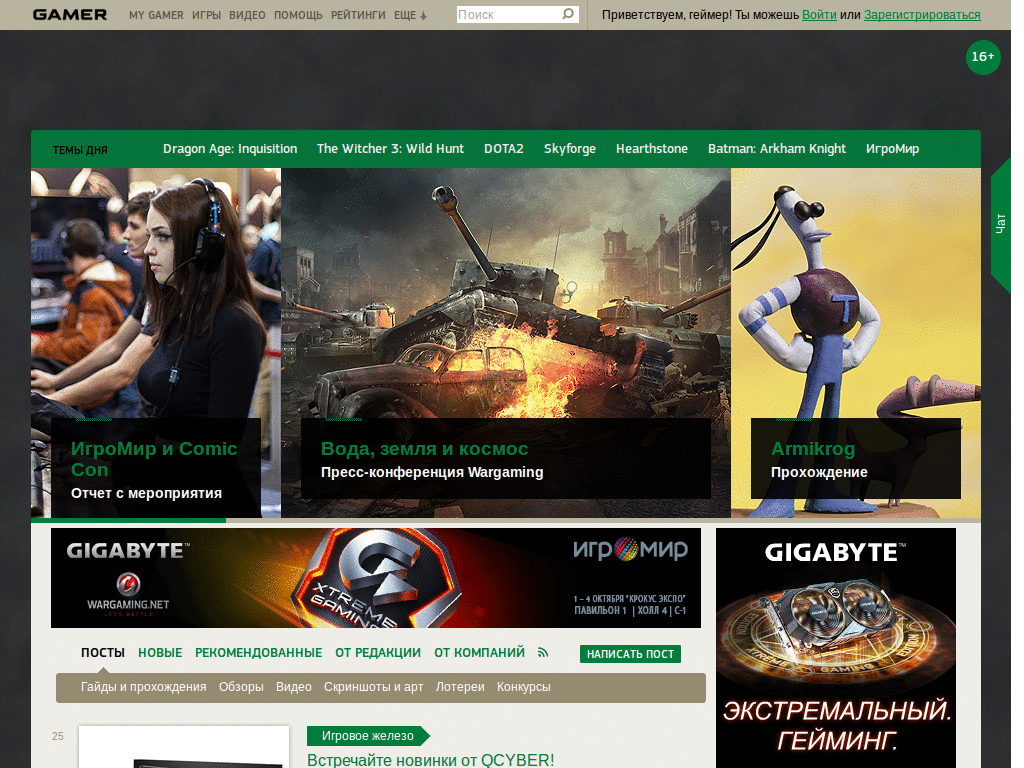The height and width of the screenshot is (768, 1024).
Task: Click НАПИСАТЬ ПОСТ button
Action: [630, 654]
